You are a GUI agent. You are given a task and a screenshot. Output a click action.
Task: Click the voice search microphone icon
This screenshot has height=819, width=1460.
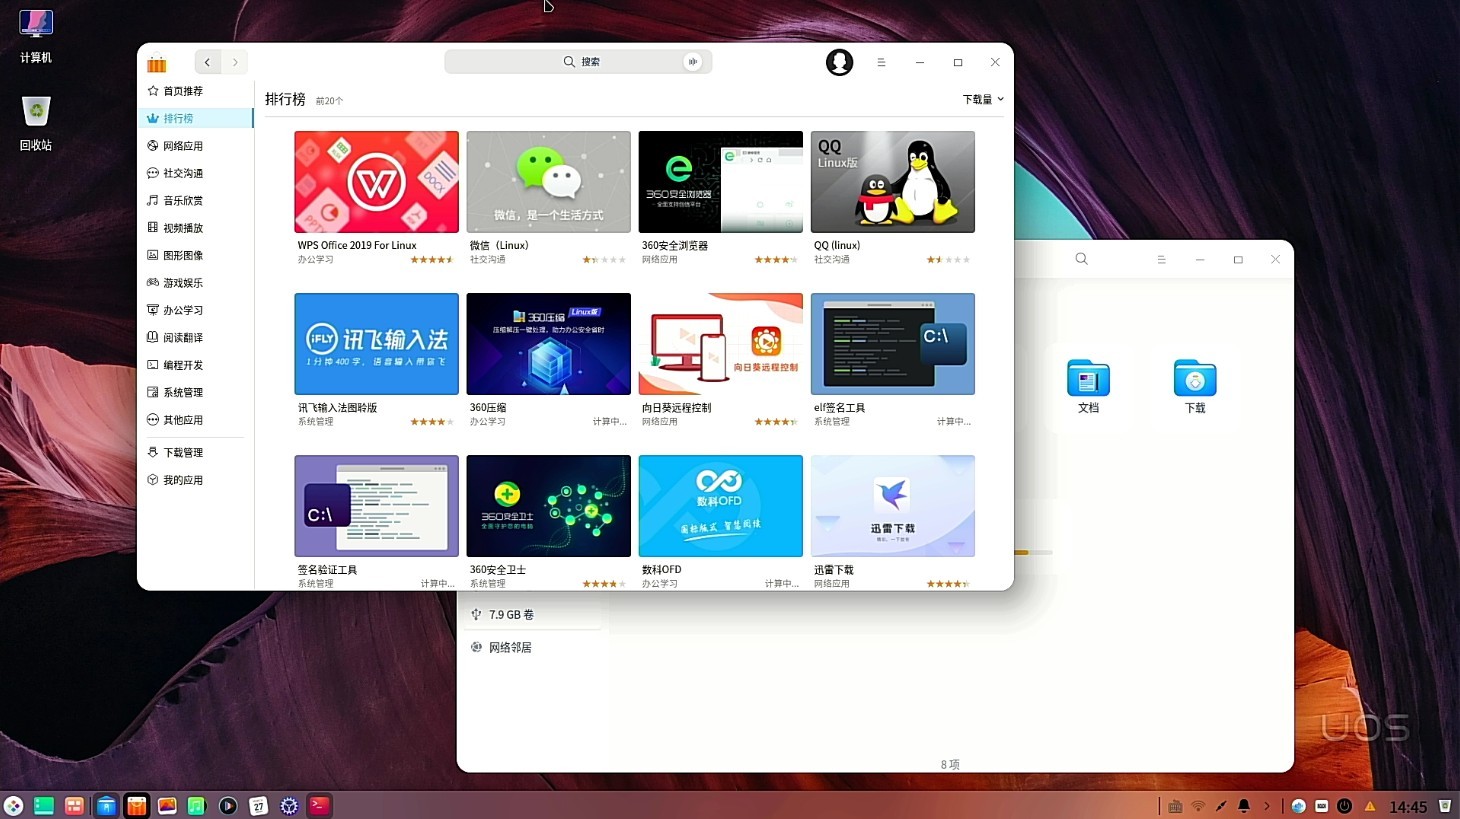pyautogui.click(x=692, y=62)
